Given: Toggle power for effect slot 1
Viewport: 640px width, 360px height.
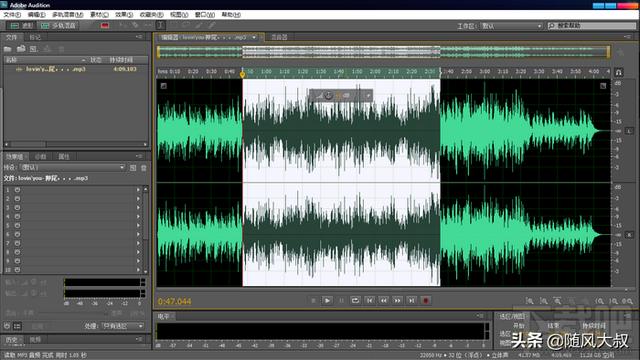Looking at the screenshot, I should (17, 190).
